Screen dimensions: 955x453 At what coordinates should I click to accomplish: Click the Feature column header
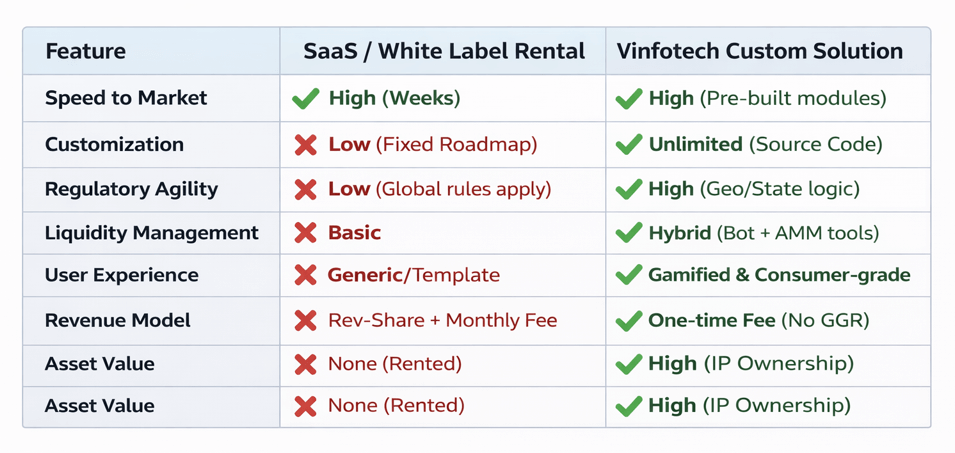coord(85,51)
